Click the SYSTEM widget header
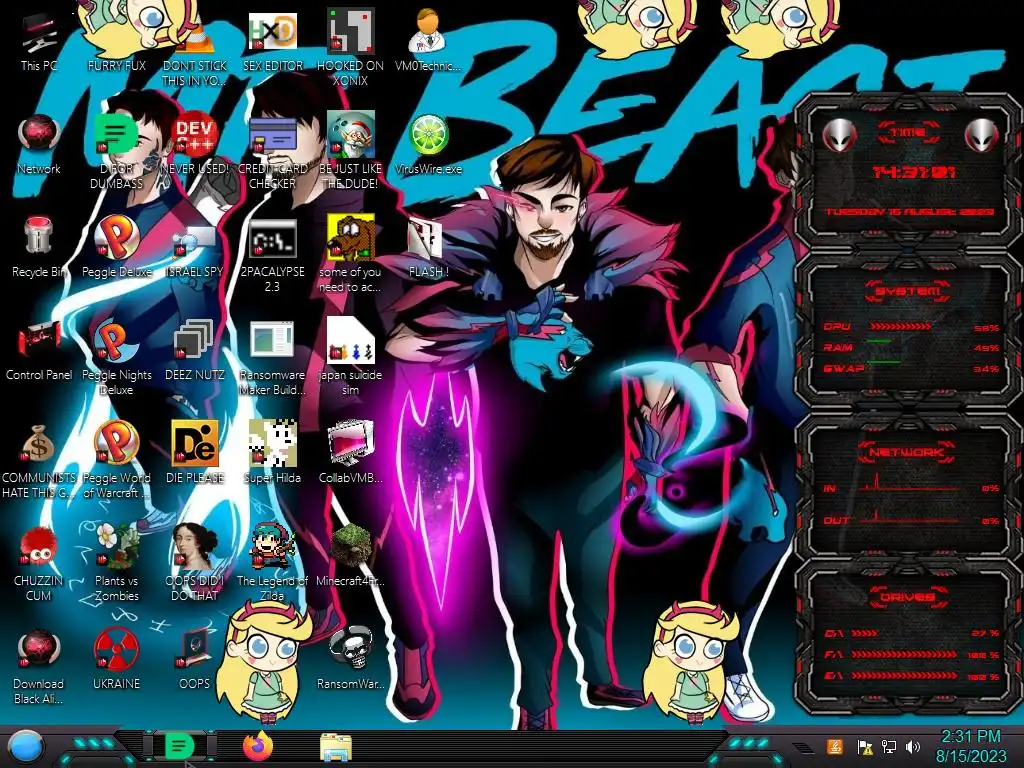 tap(908, 291)
